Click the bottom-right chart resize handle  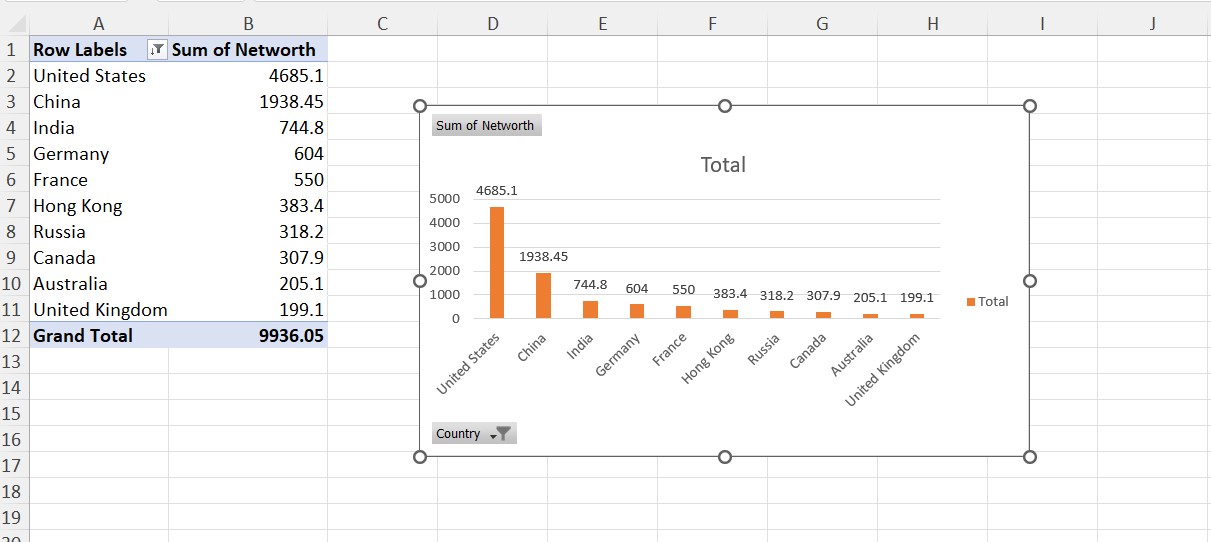(x=1030, y=457)
